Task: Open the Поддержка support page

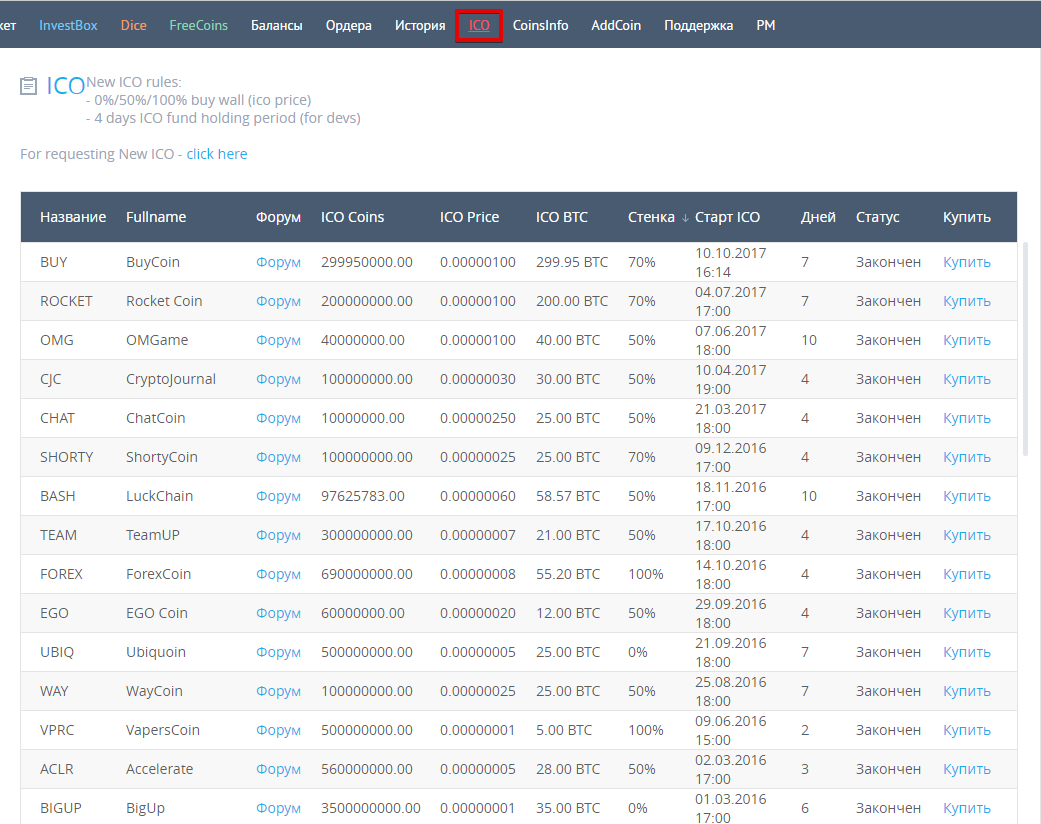Action: point(698,25)
